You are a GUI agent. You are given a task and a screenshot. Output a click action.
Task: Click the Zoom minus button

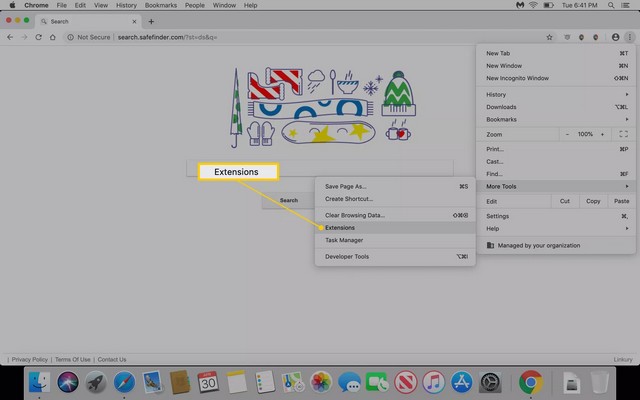click(567, 134)
